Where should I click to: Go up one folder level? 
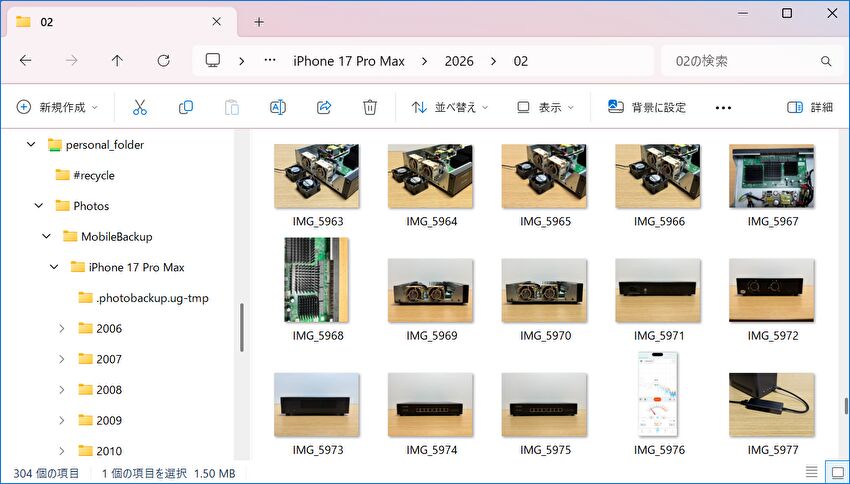click(x=117, y=61)
